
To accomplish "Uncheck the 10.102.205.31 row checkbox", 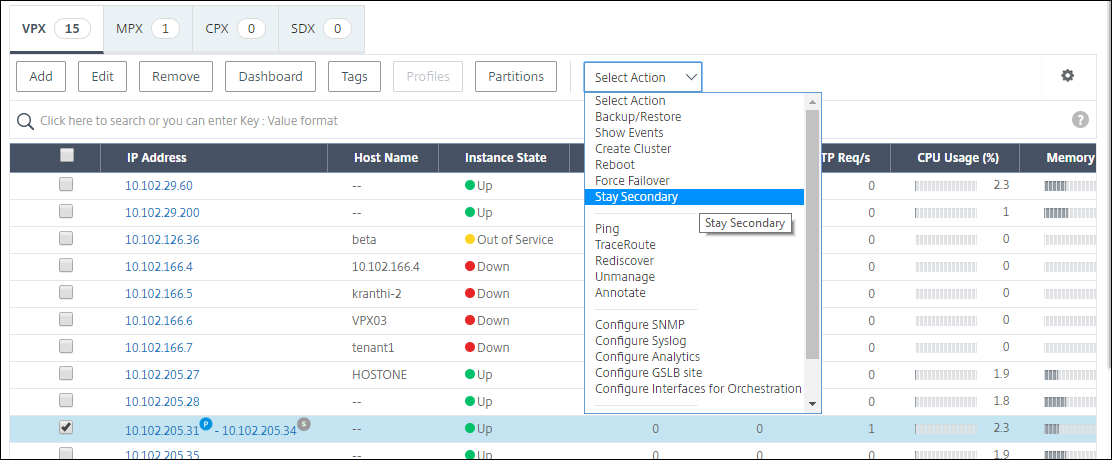I will click(x=66, y=427).
